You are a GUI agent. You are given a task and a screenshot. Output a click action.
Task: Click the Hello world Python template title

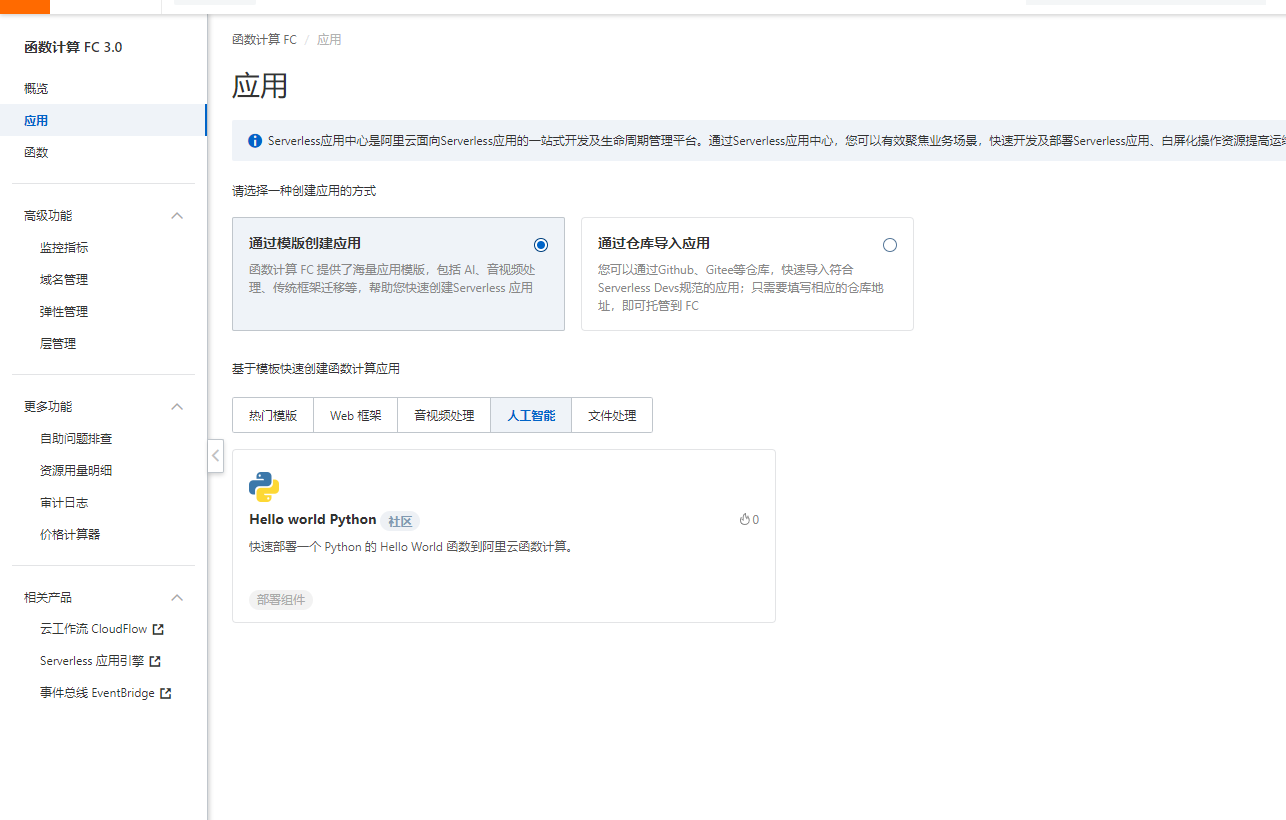pos(312,520)
